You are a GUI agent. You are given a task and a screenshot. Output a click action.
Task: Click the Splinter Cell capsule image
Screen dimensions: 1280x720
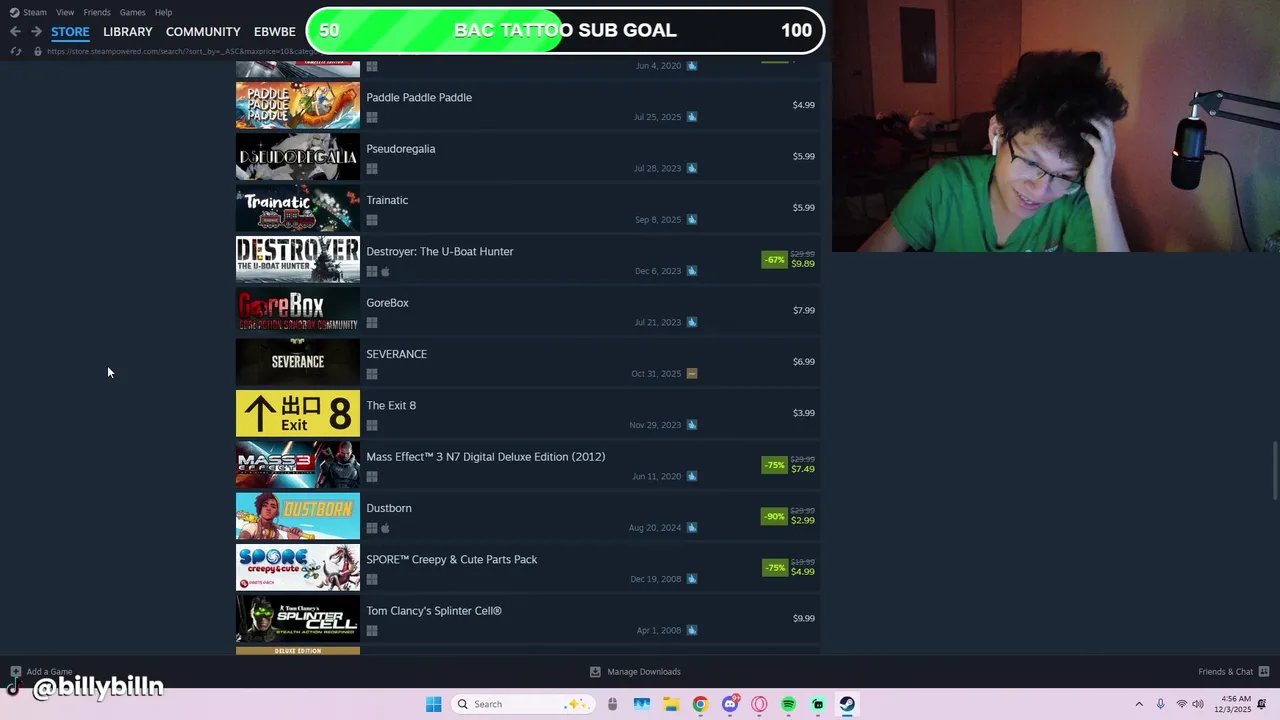[298, 618]
